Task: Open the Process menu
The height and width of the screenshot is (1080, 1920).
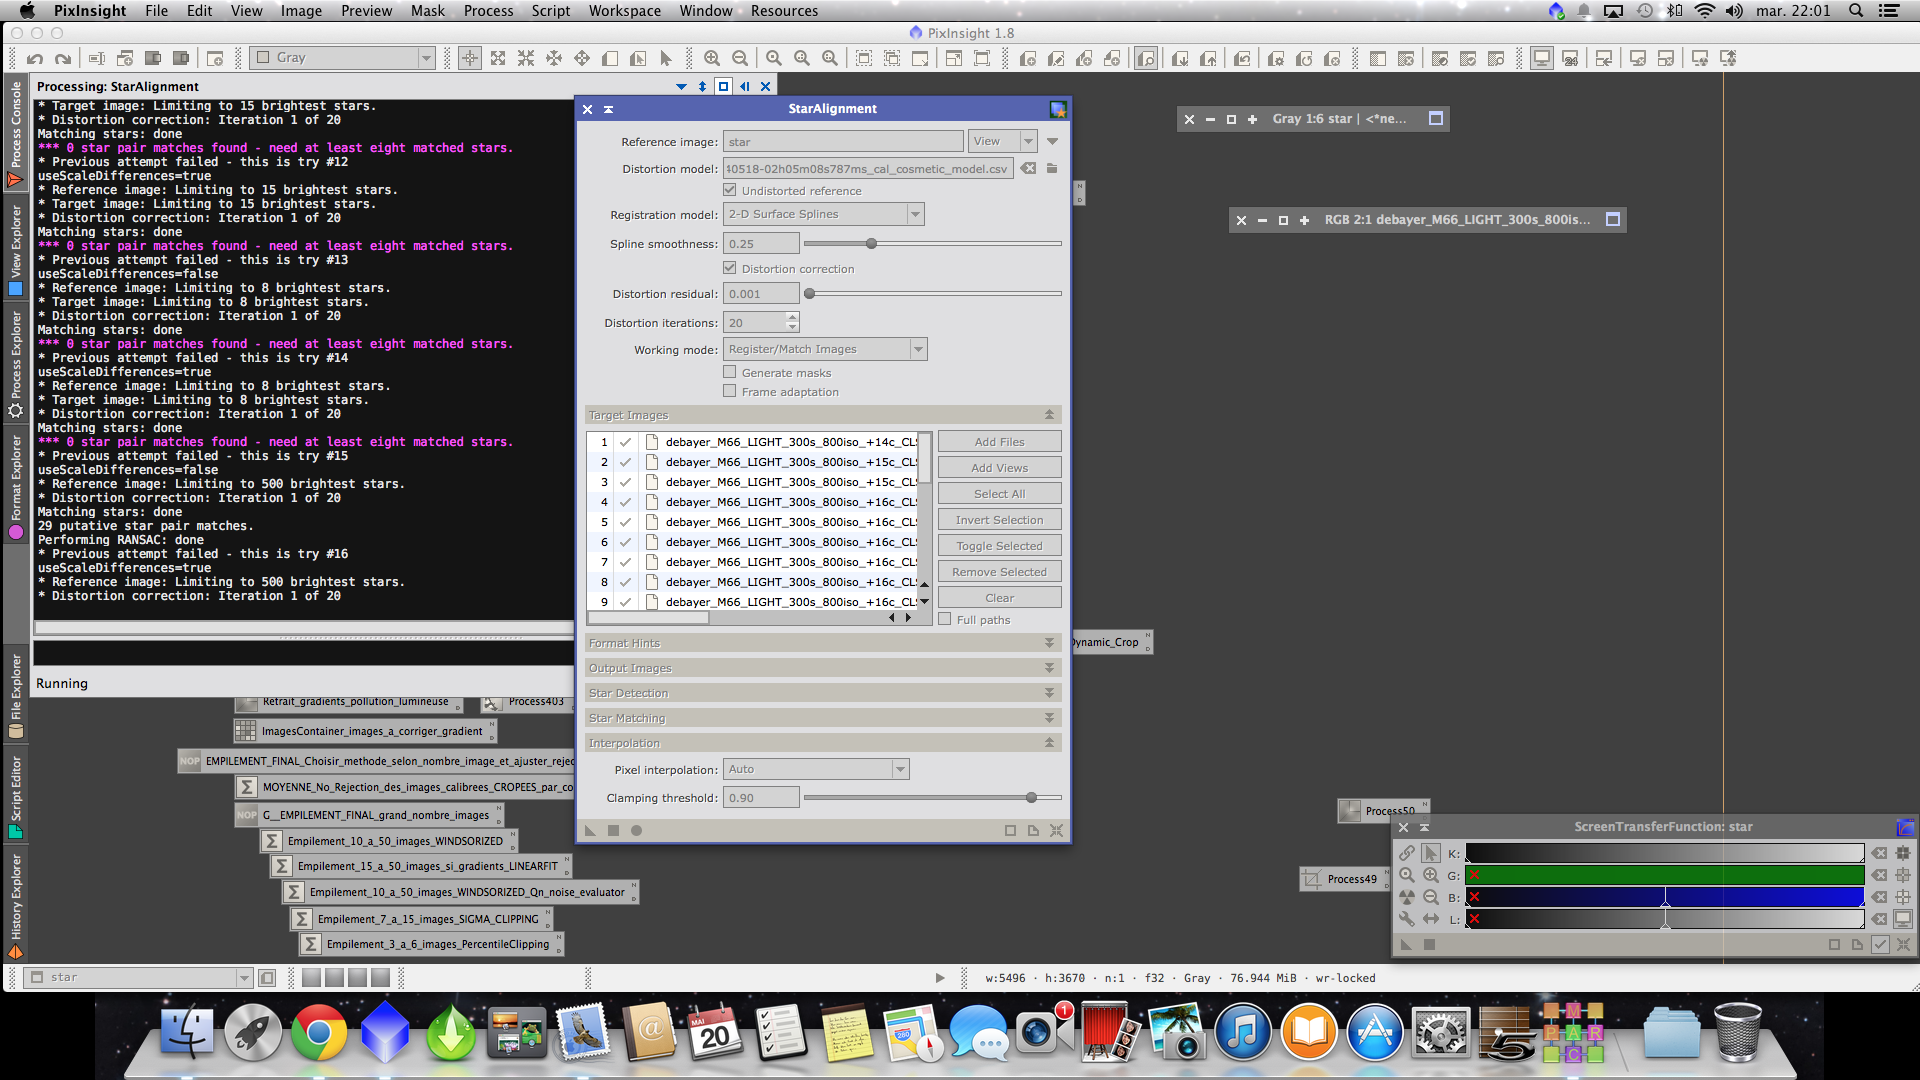Action: point(488,11)
